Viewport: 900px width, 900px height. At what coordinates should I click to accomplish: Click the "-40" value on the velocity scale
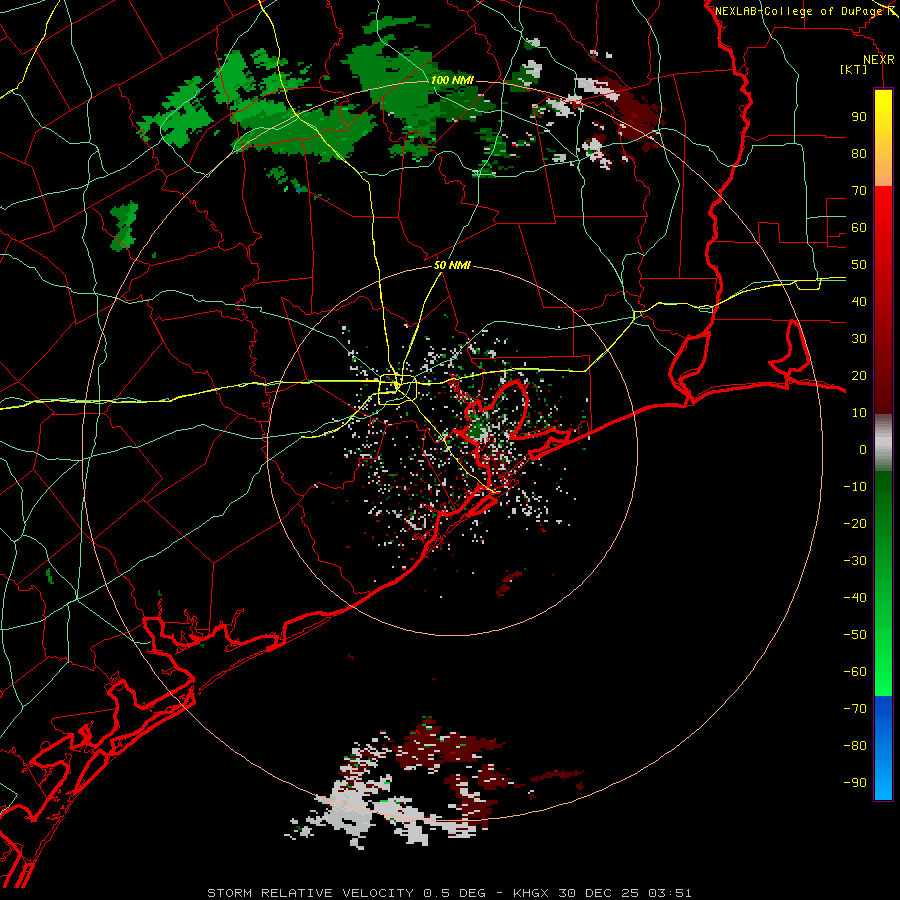click(855, 598)
